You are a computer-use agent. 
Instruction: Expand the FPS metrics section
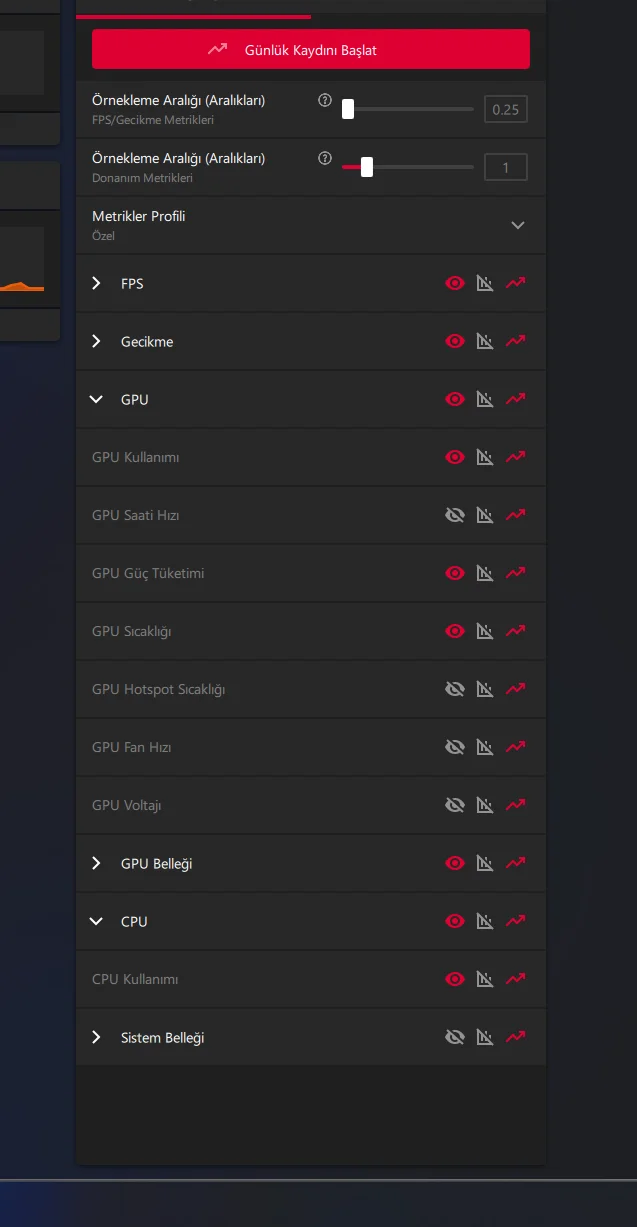tap(96, 284)
